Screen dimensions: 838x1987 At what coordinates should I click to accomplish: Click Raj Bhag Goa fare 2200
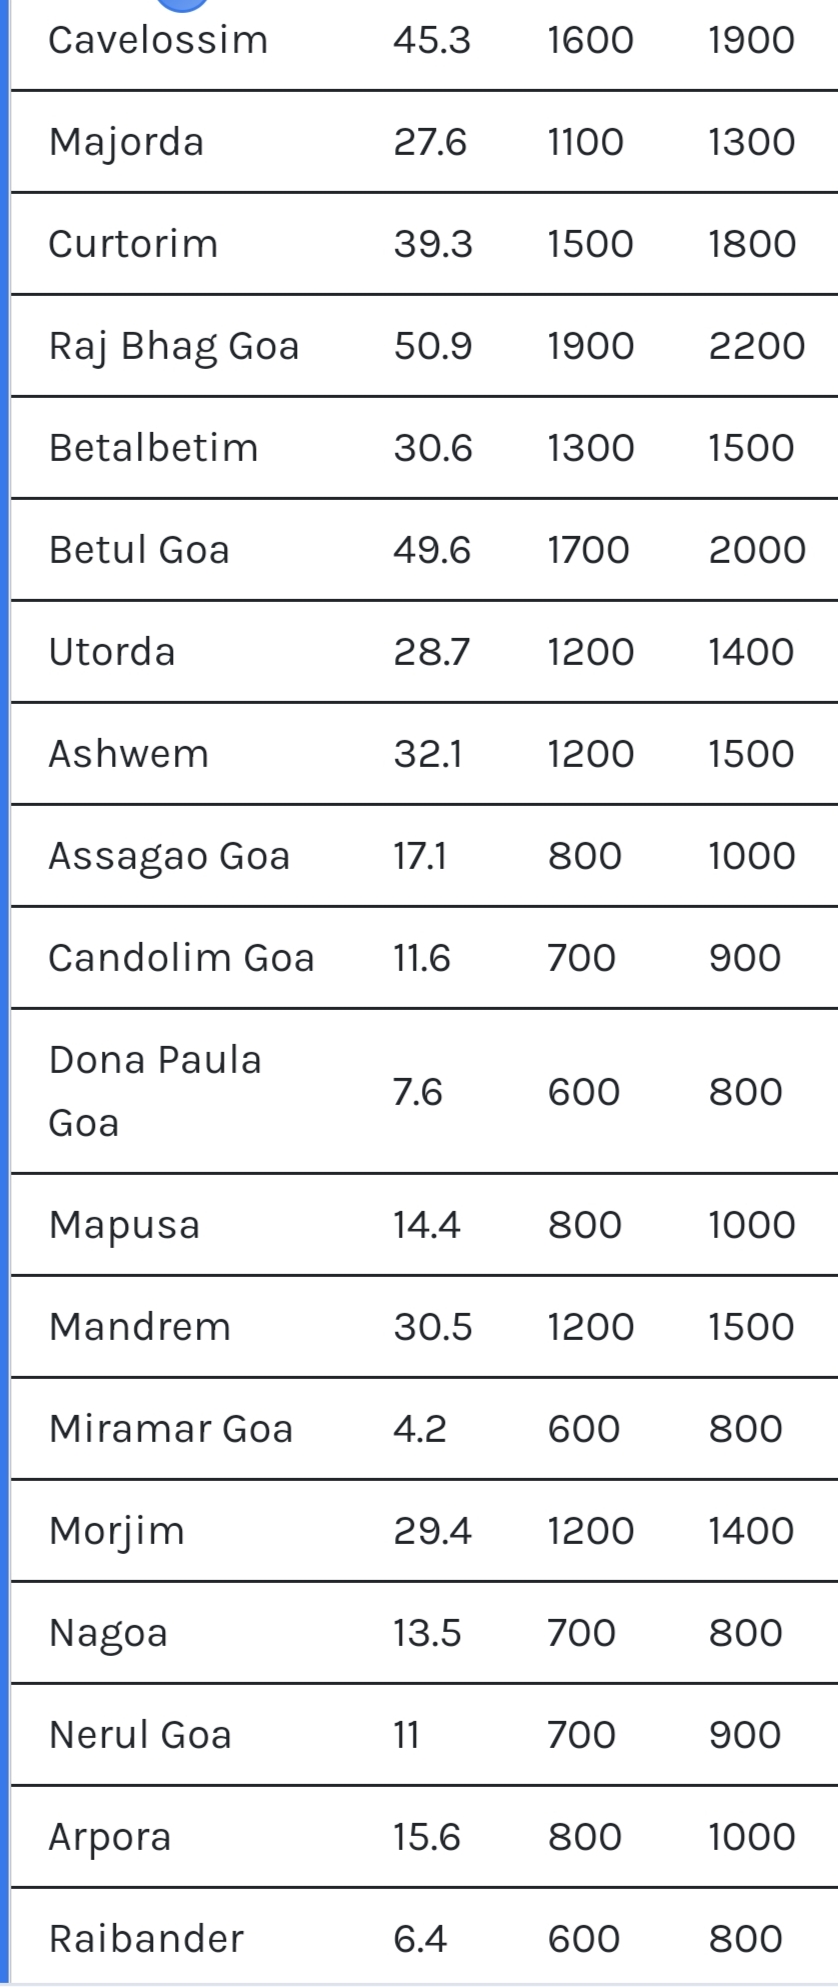pyautogui.click(x=756, y=346)
